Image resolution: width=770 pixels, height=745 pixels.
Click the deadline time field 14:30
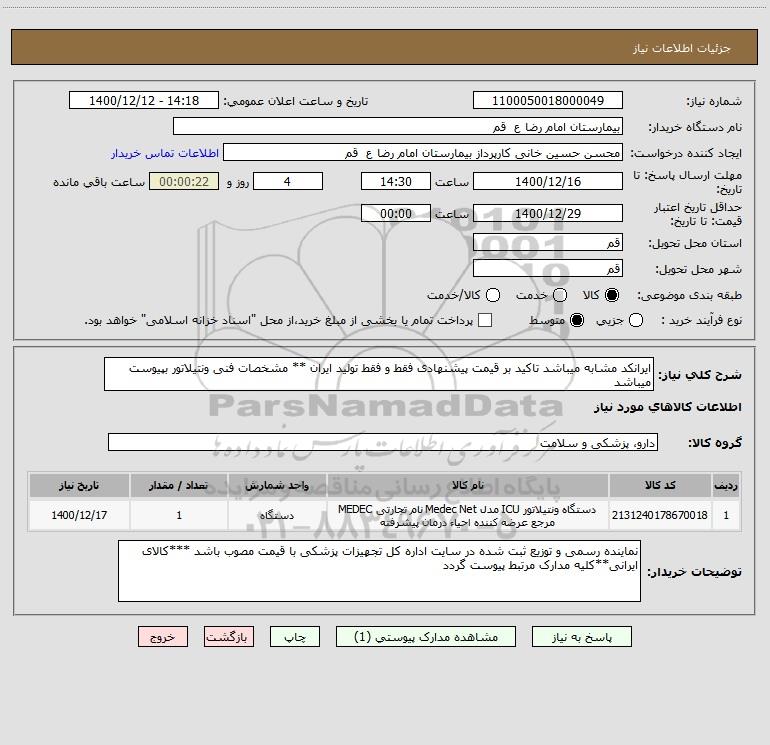pyautogui.click(x=396, y=181)
